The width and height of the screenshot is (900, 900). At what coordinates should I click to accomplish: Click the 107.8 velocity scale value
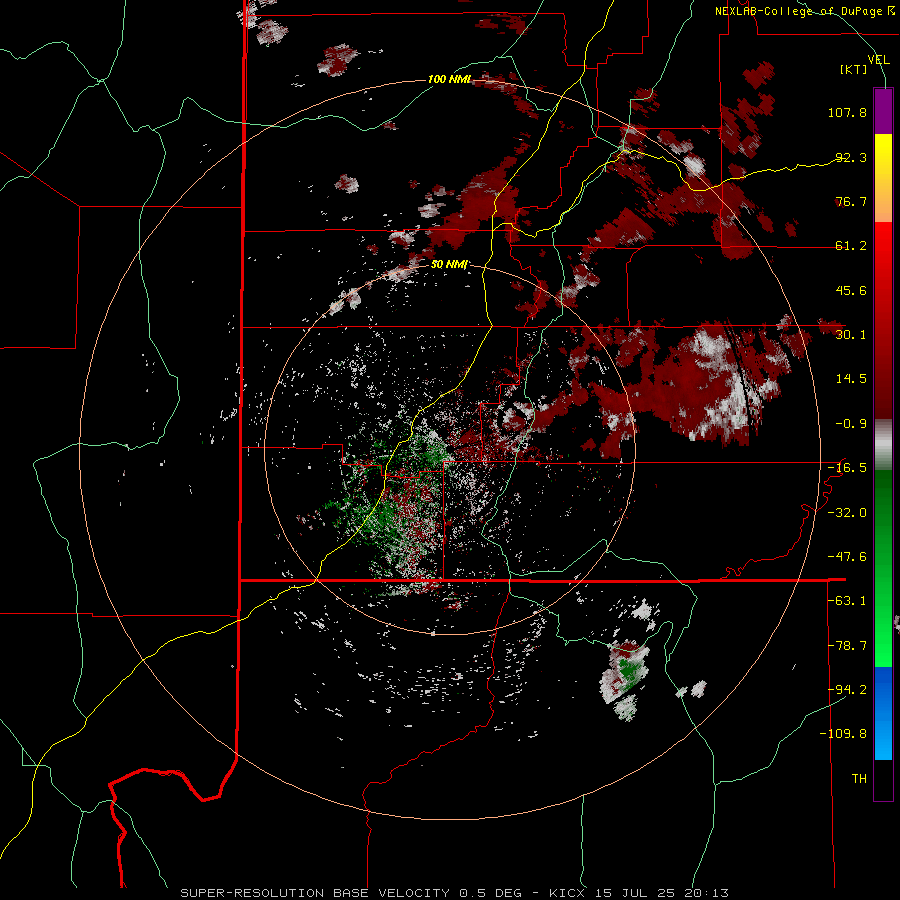tap(847, 112)
